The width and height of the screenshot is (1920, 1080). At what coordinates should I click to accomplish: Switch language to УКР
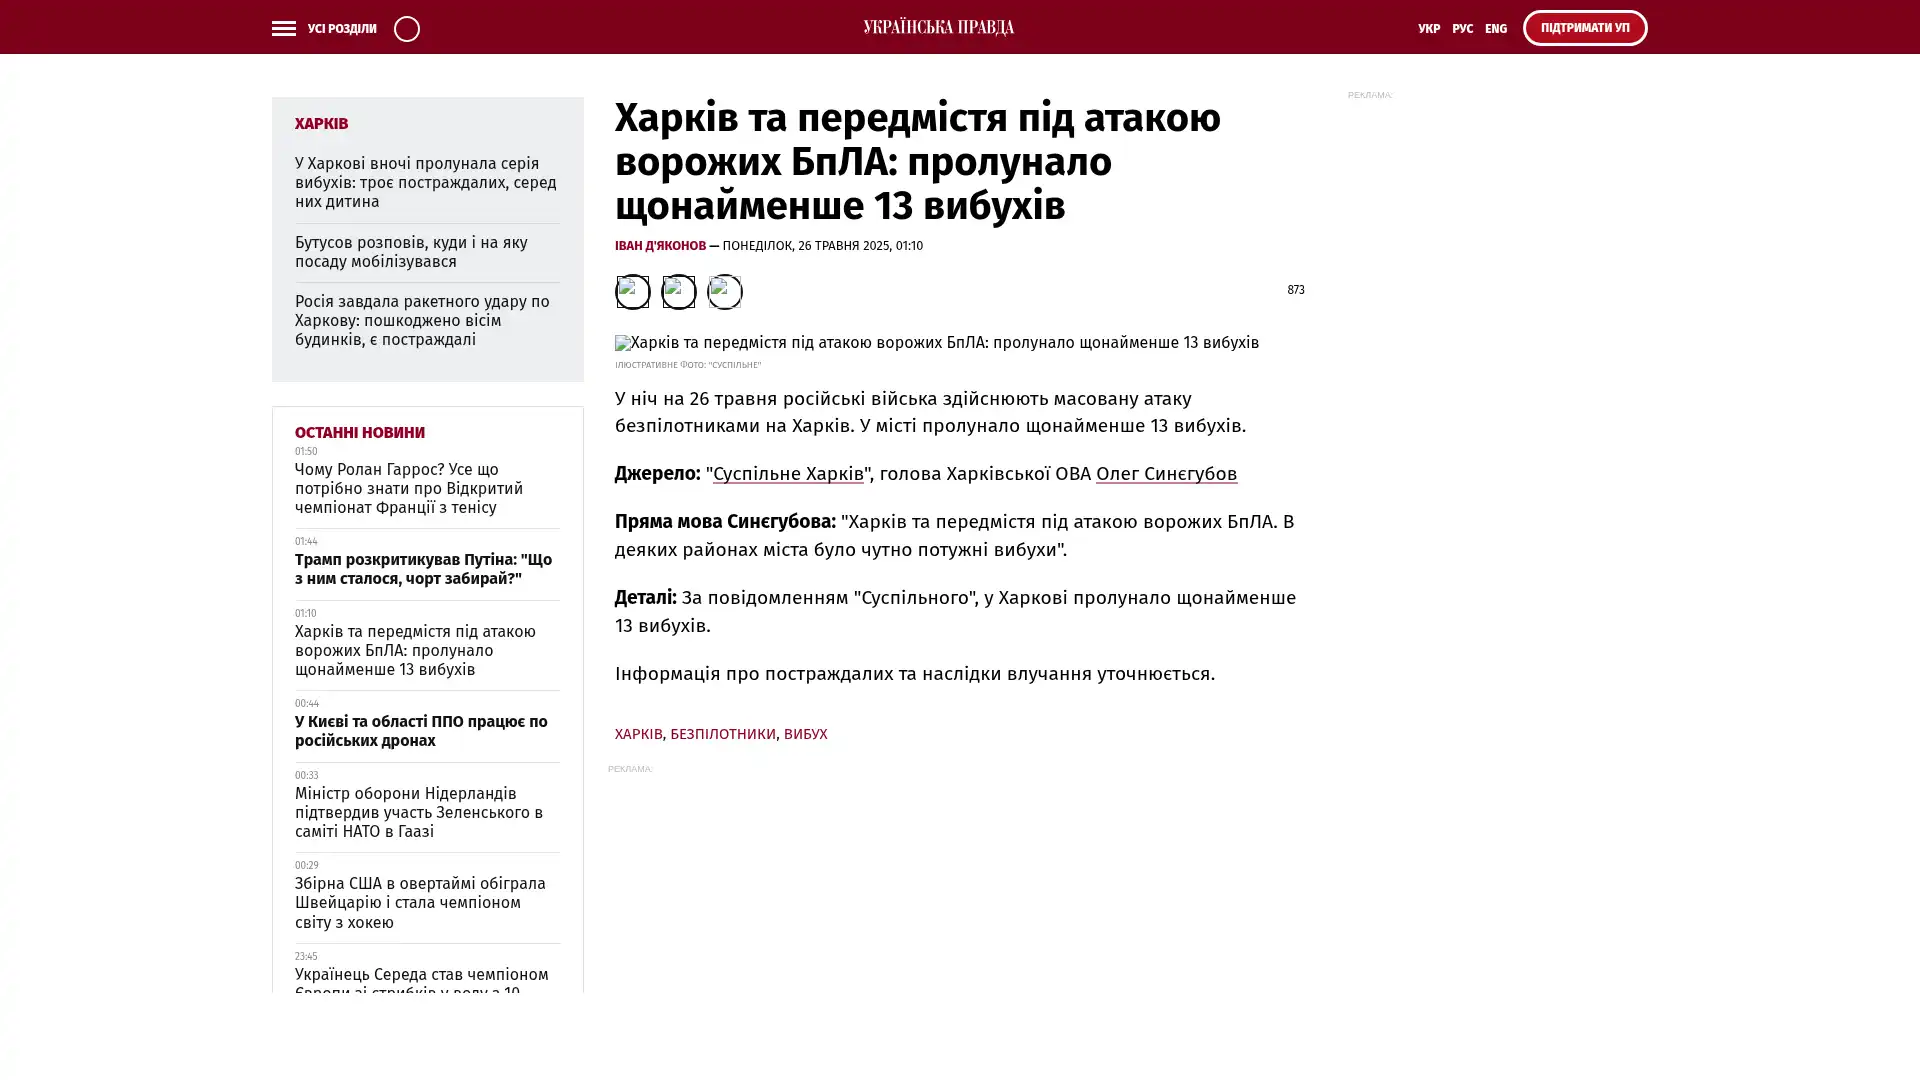[x=1428, y=29]
